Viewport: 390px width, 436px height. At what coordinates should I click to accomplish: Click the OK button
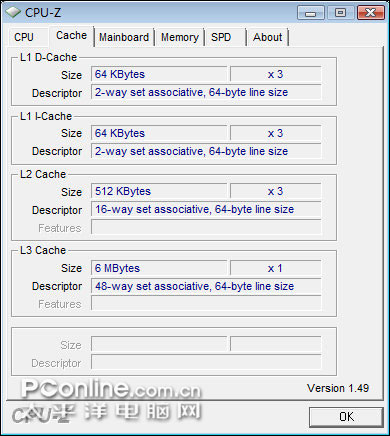coord(346,417)
